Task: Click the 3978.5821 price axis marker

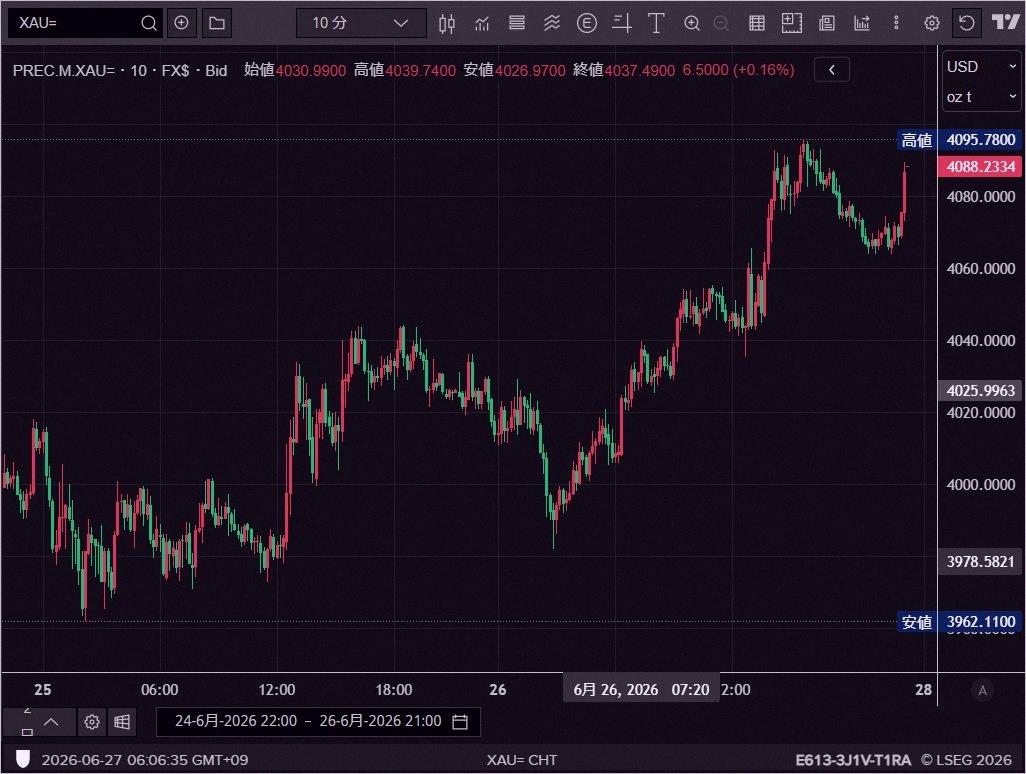Action: (x=980, y=561)
